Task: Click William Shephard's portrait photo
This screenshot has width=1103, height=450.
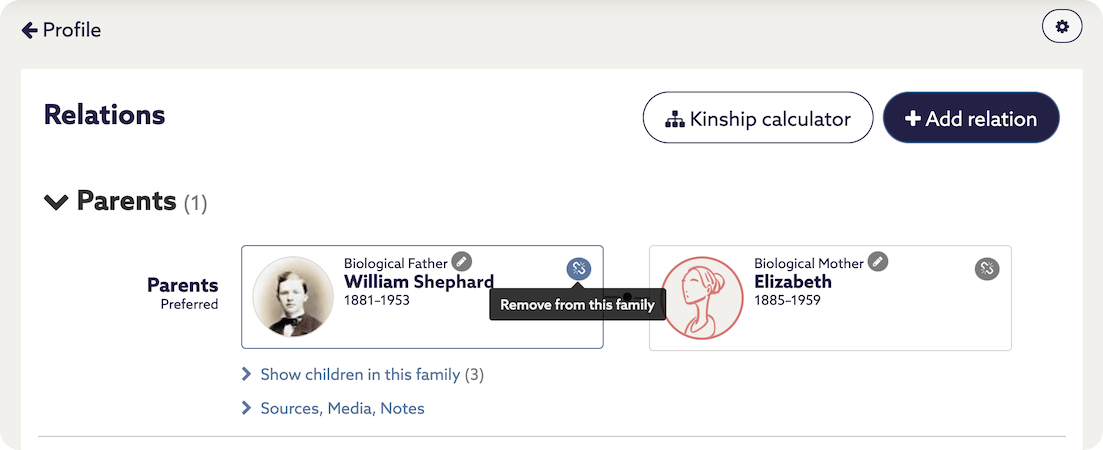Action: pos(292,296)
